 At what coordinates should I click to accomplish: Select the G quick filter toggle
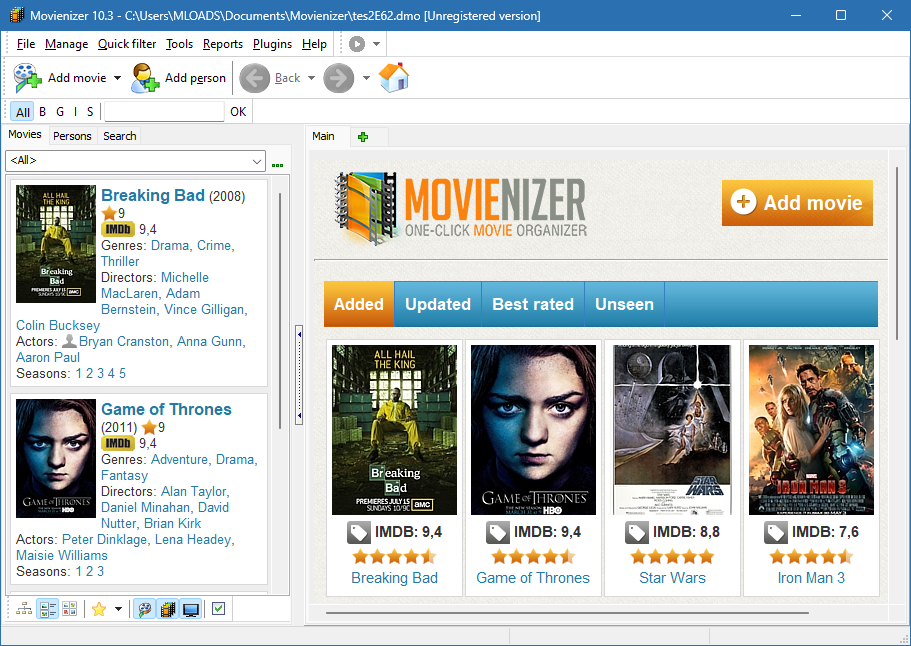click(x=60, y=112)
